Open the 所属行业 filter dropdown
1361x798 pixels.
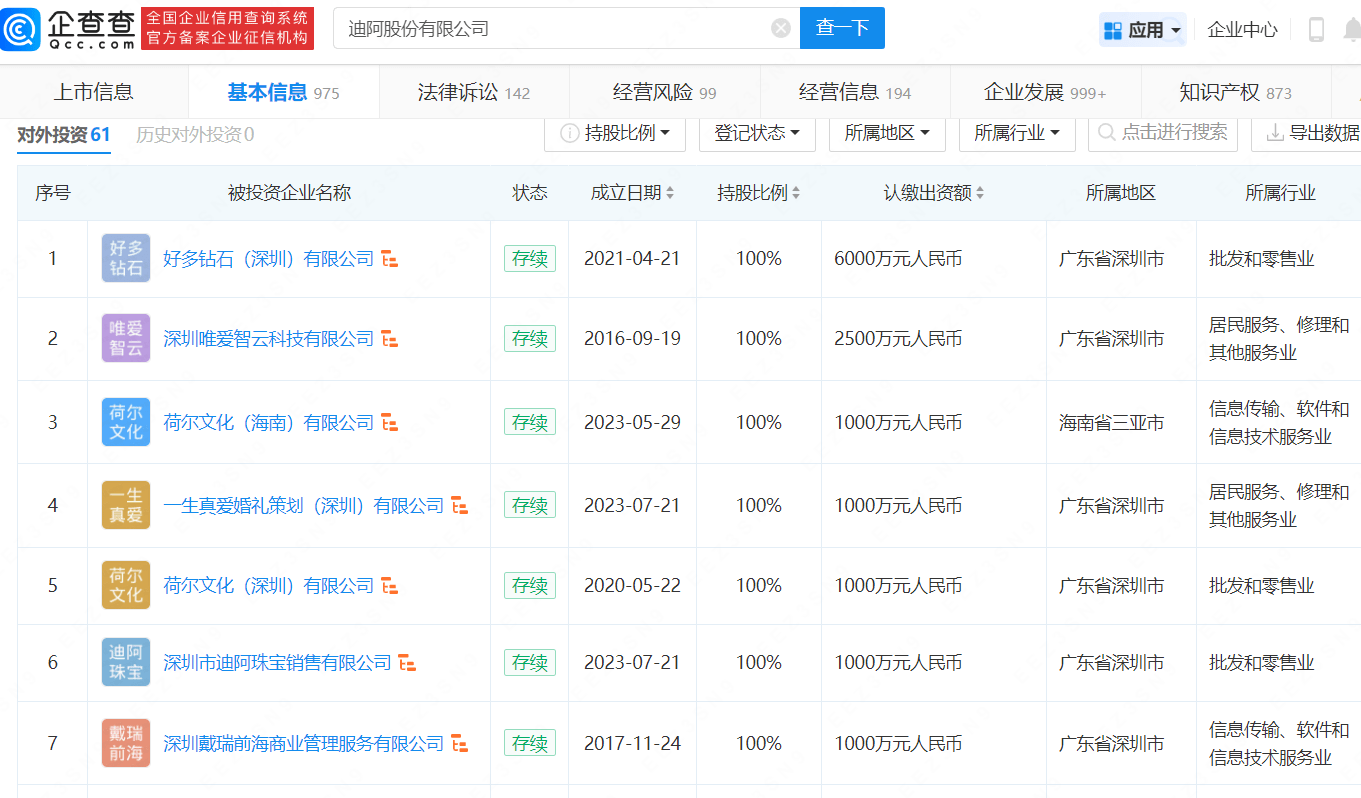[1017, 133]
